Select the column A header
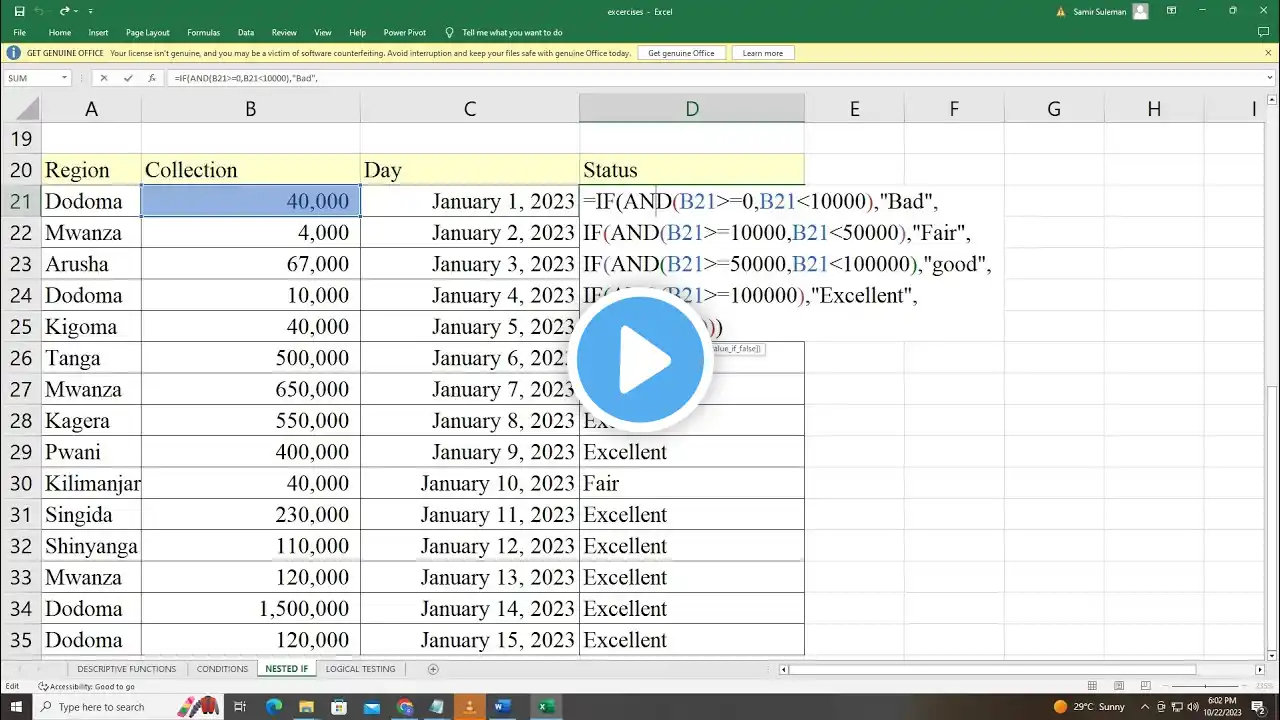Viewport: 1280px width, 720px height. (x=91, y=109)
